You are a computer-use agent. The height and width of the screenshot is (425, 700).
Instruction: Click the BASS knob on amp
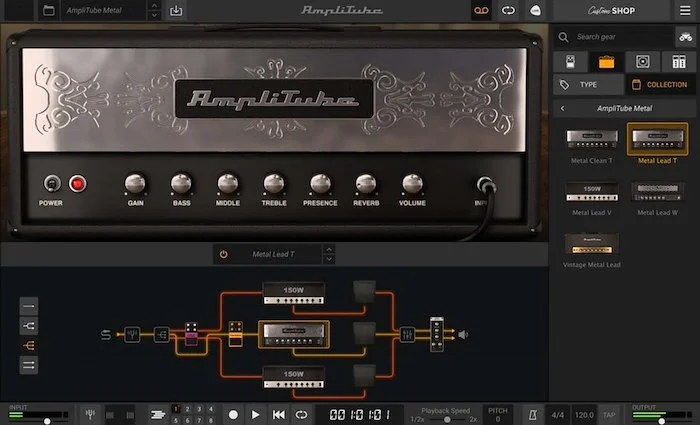181,183
